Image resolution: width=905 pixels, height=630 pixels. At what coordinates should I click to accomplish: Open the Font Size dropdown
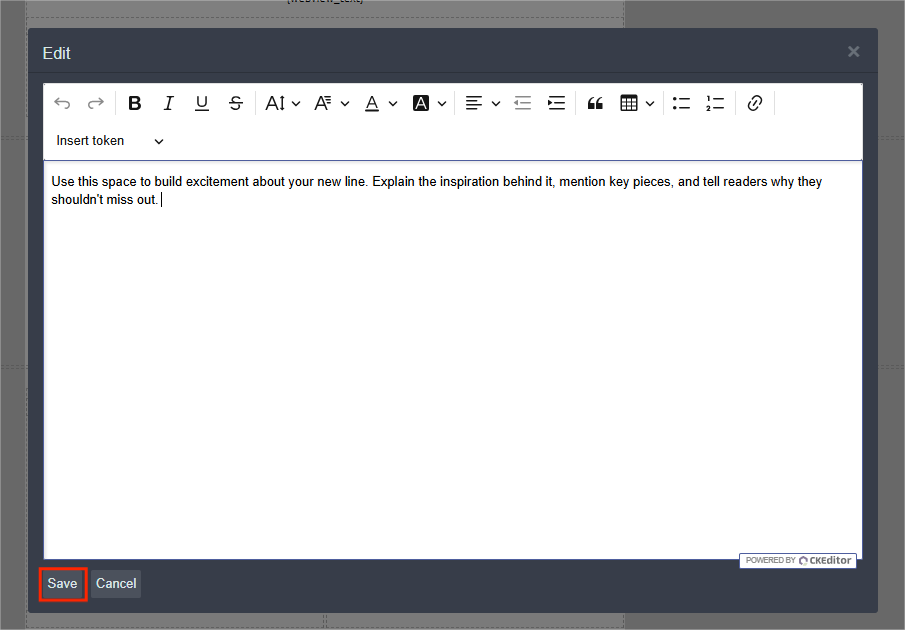click(283, 103)
